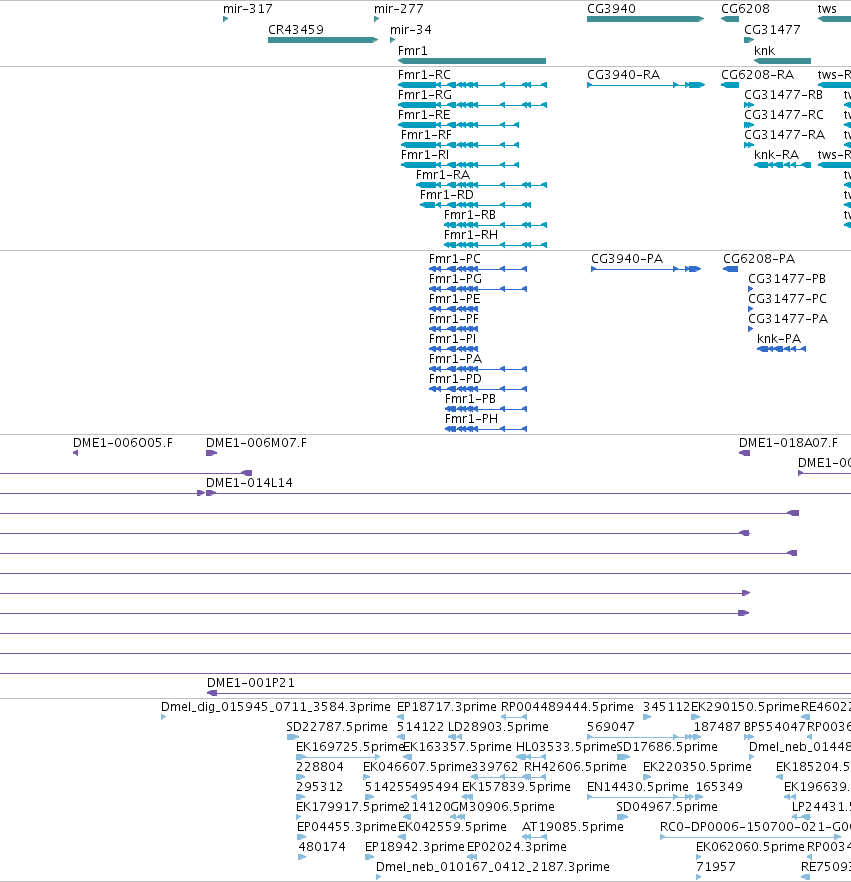Click the Dmel_neb_010167_0412_2187.3prime EST label
The width and height of the screenshot is (851, 882).
coord(493,867)
